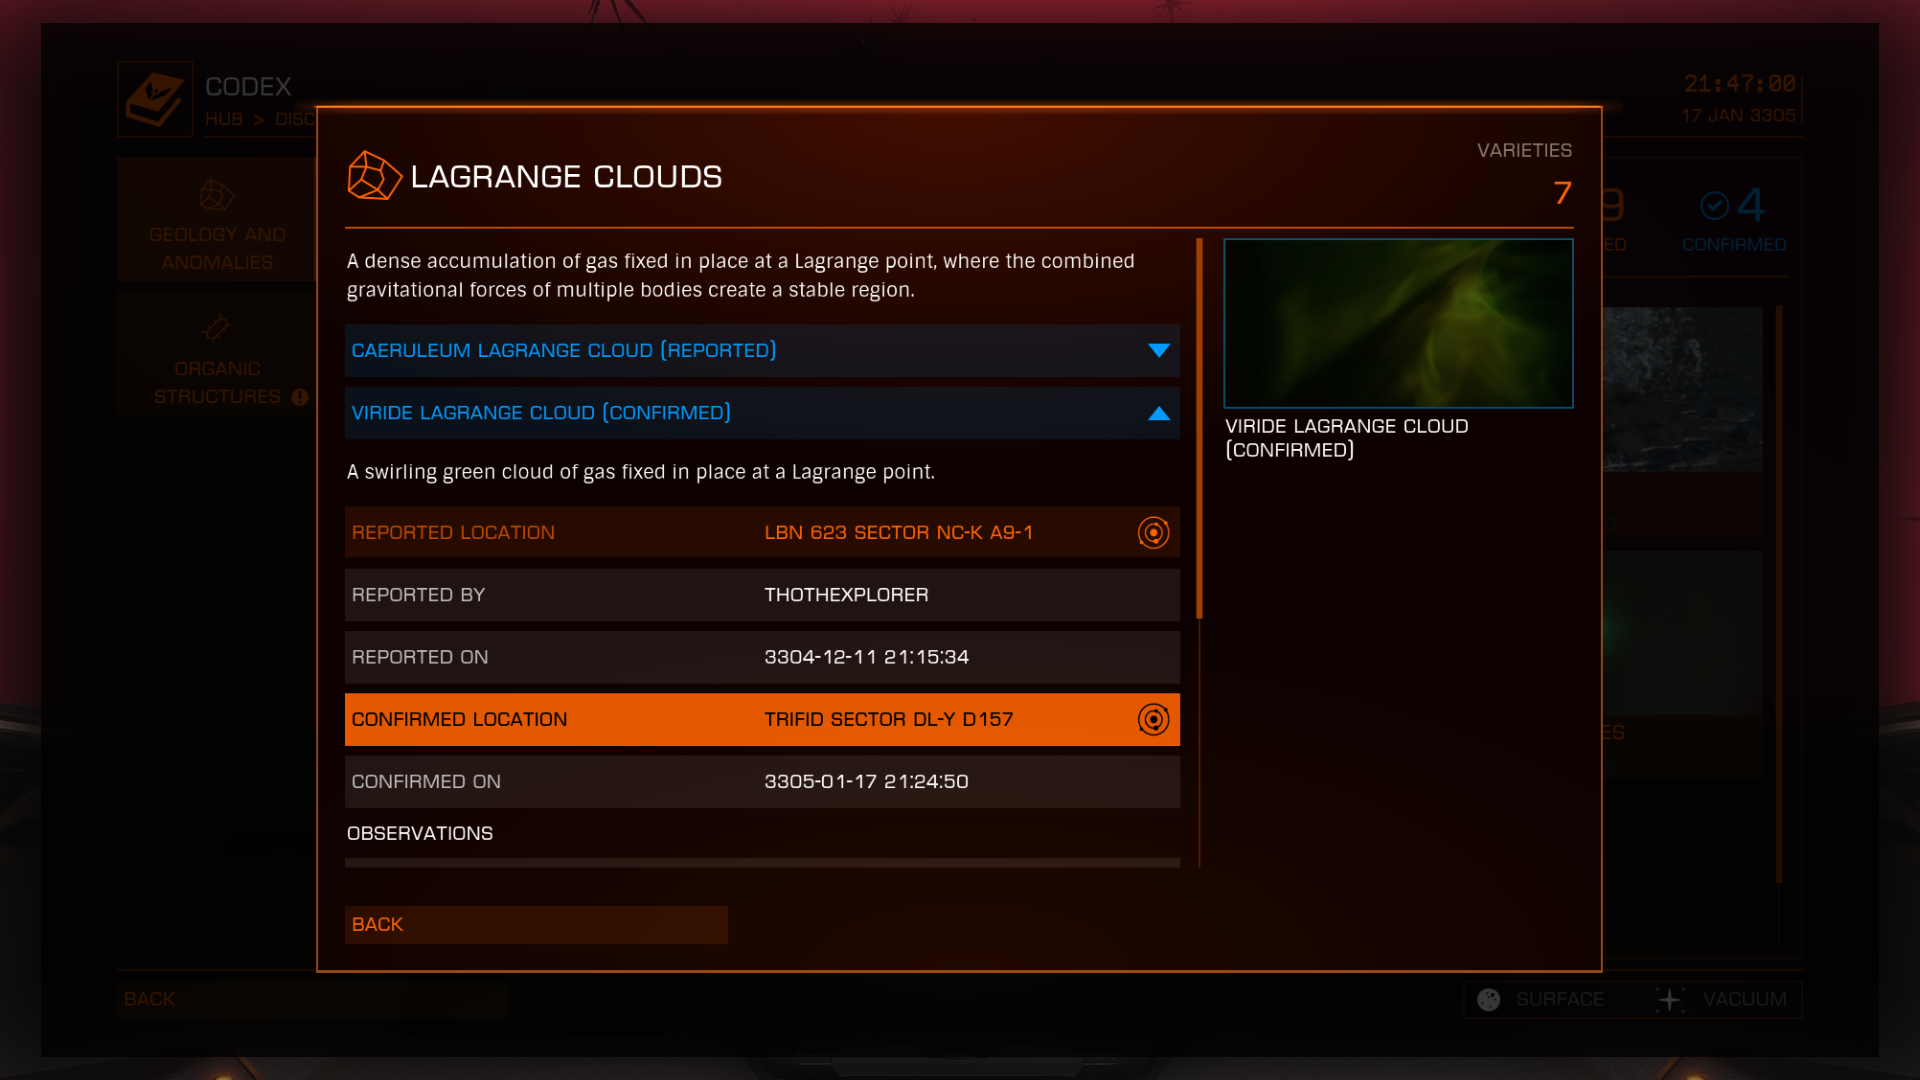Select the Surface planet icon
Image resolution: width=1920 pixels, height=1080 pixels.
pos(1488,999)
